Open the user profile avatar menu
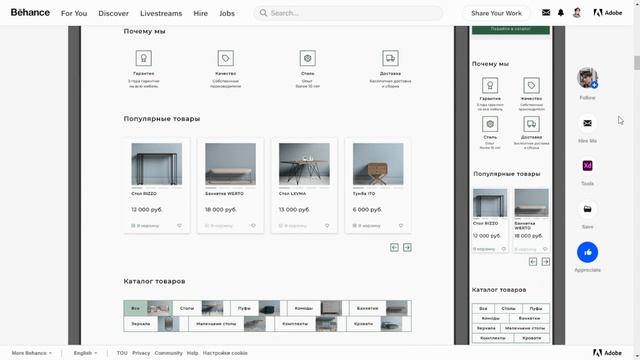The image size is (640, 360). [577, 13]
